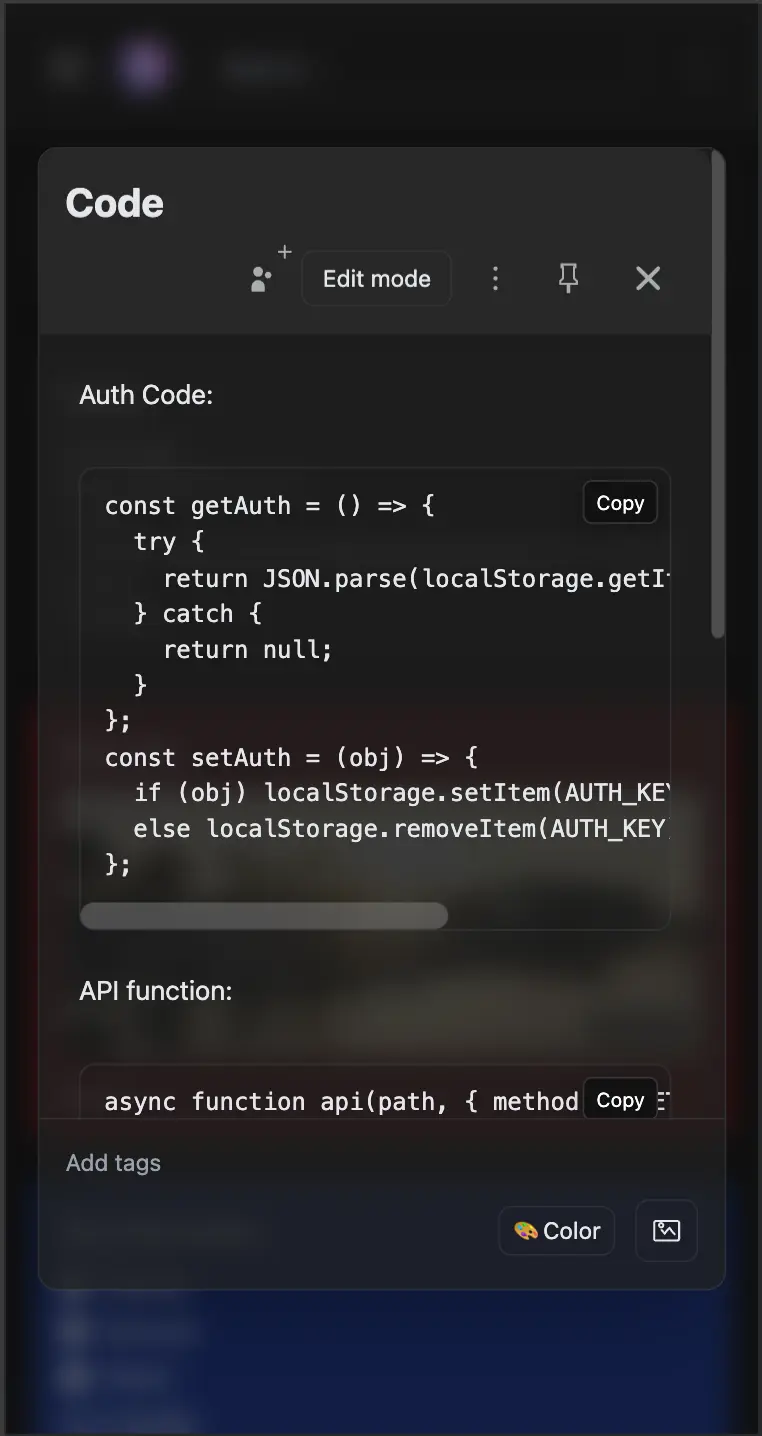Screen dimensions: 762x1436
Task: Switch the note to Edit mode
Action: (376, 278)
